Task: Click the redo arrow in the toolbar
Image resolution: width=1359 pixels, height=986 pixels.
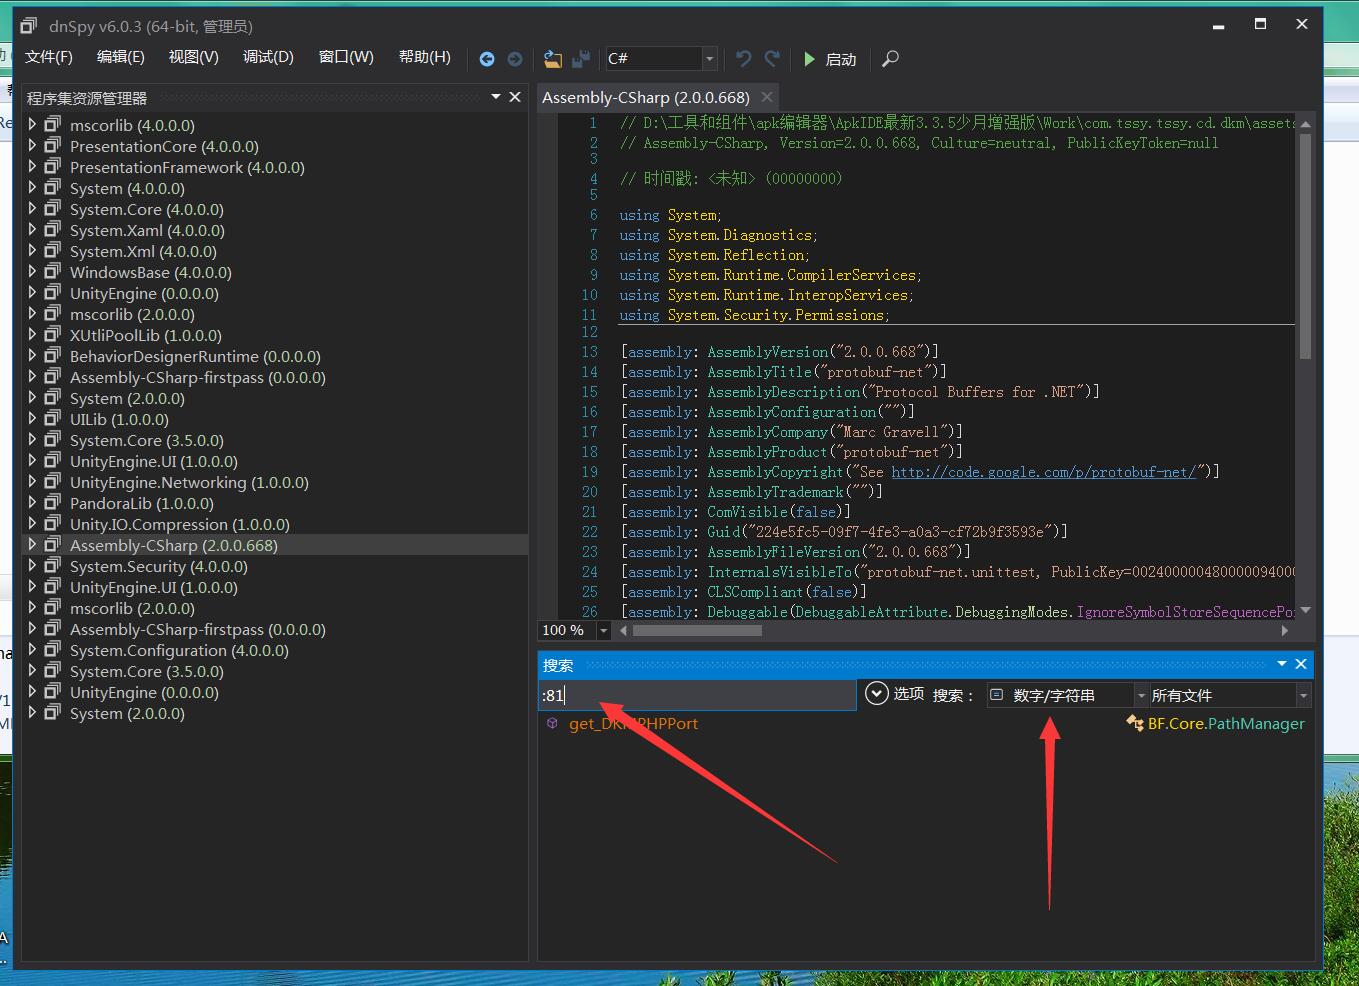Action: coord(772,59)
